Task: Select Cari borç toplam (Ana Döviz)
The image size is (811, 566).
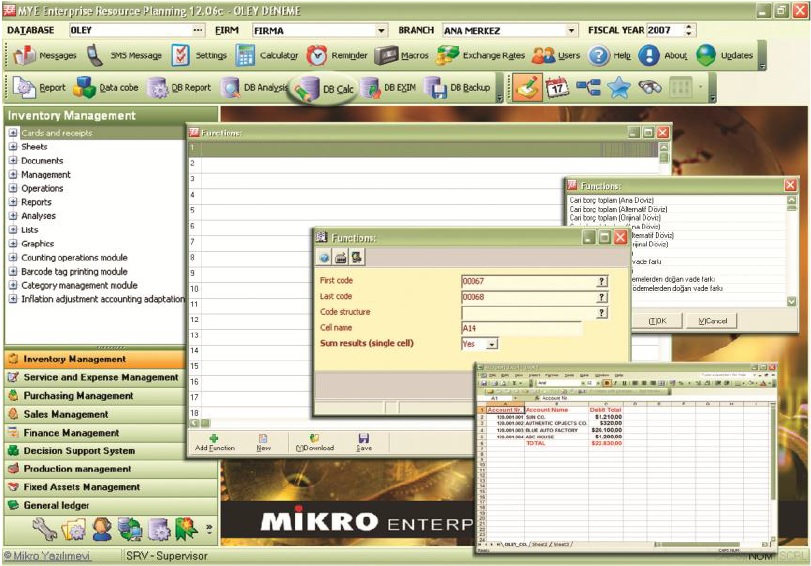Action: 611,200
